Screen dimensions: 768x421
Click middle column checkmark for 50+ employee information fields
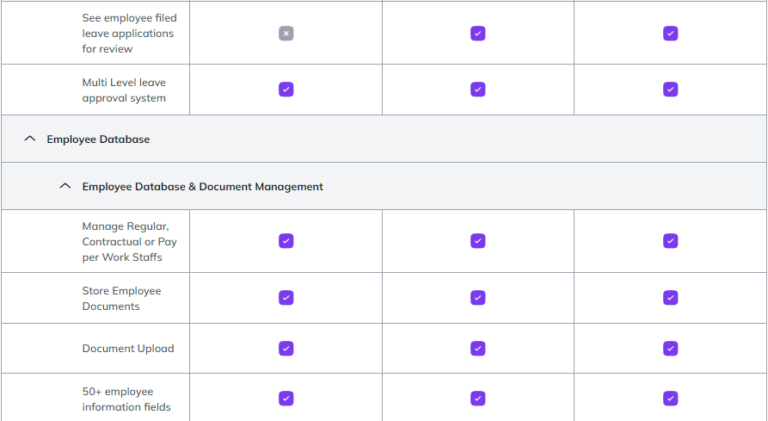coord(478,398)
